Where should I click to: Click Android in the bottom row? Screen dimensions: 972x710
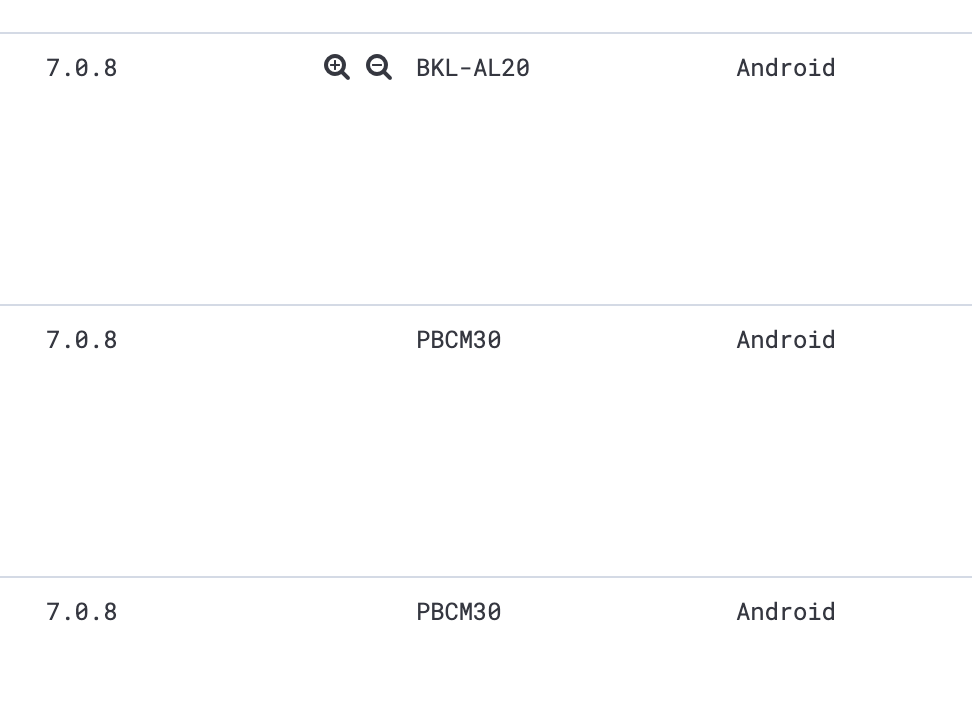click(x=786, y=612)
